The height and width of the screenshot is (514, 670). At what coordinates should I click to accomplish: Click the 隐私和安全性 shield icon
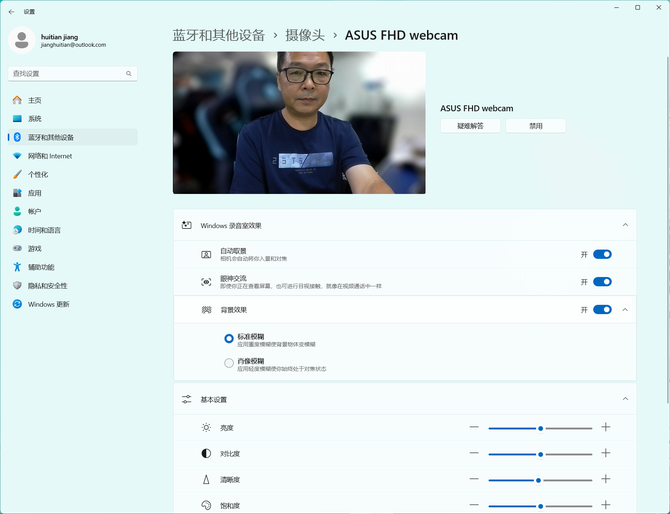[x=17, y=285]
